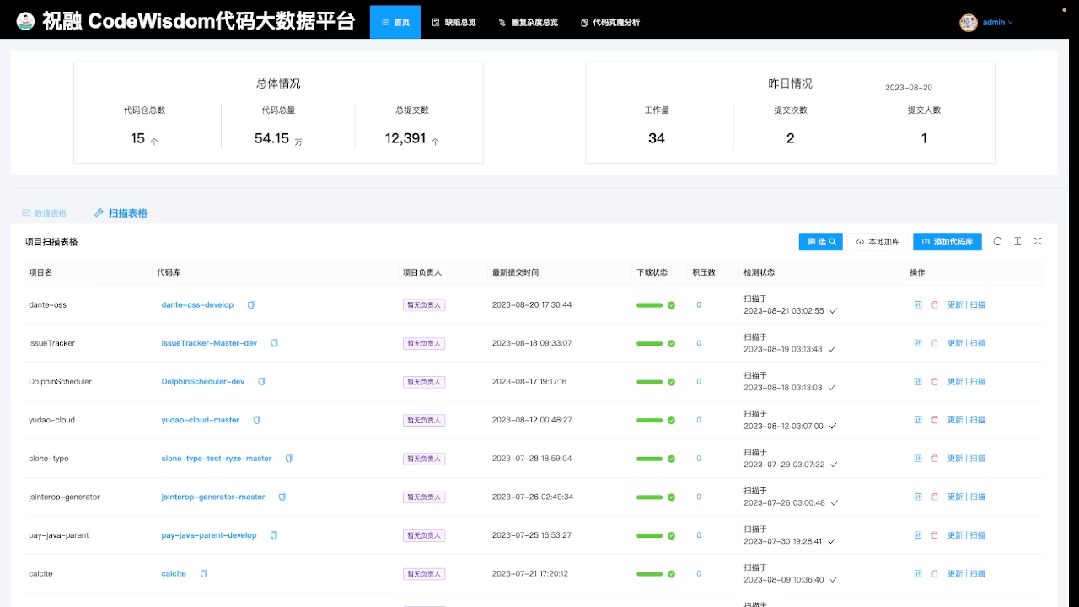Open the DolphinScheduler-dev repository link

(203, 382)
